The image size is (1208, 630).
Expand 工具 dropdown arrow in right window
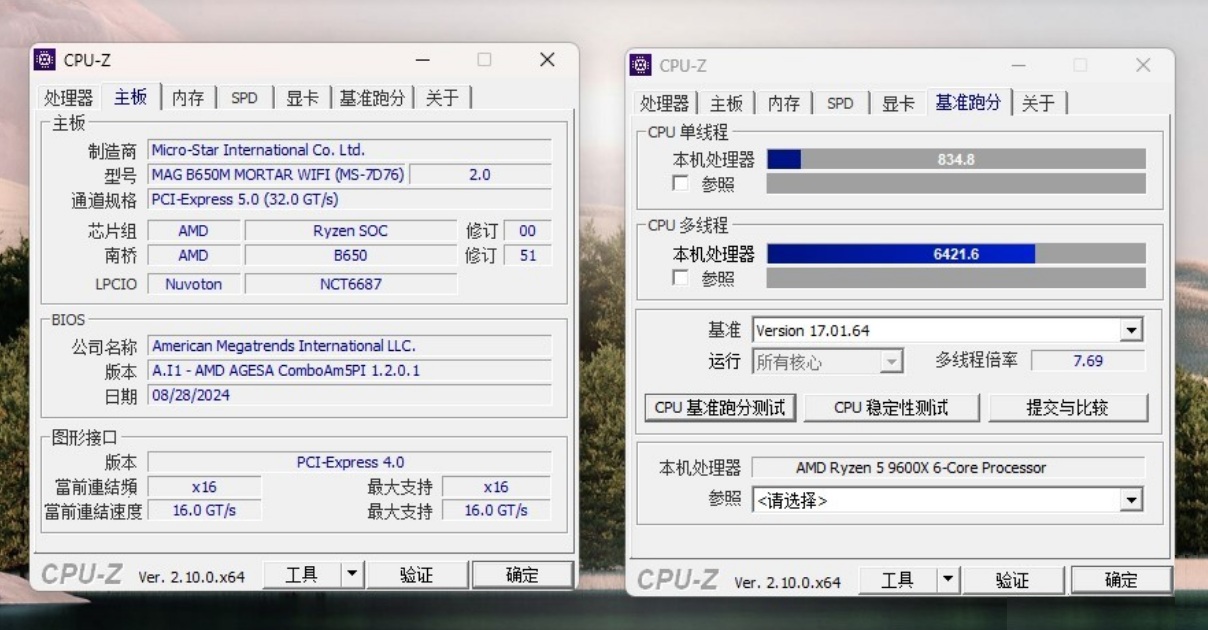pyautogui.click(x=948, y=580)
